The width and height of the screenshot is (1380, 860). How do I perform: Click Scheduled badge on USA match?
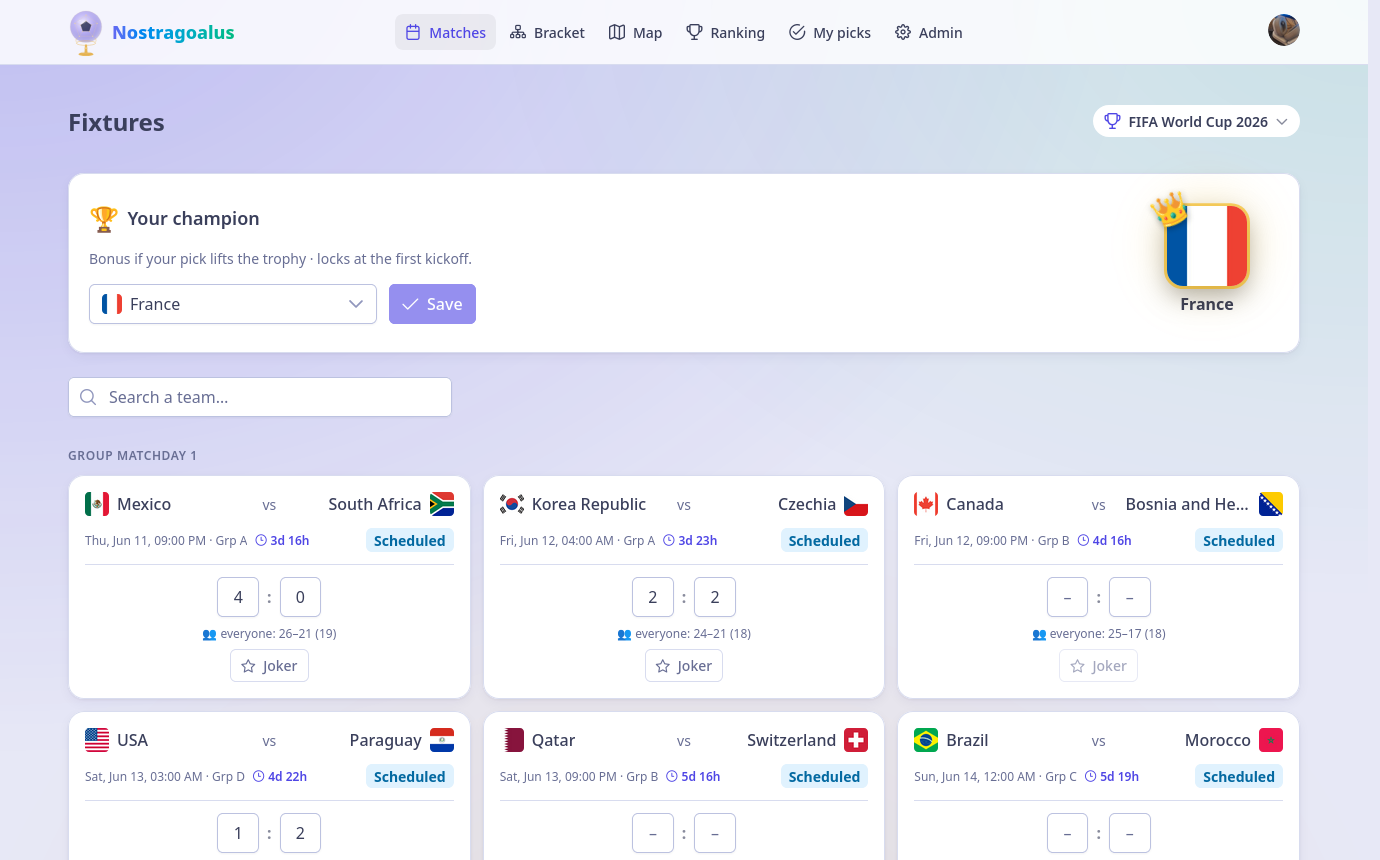[x=410, y=777]
